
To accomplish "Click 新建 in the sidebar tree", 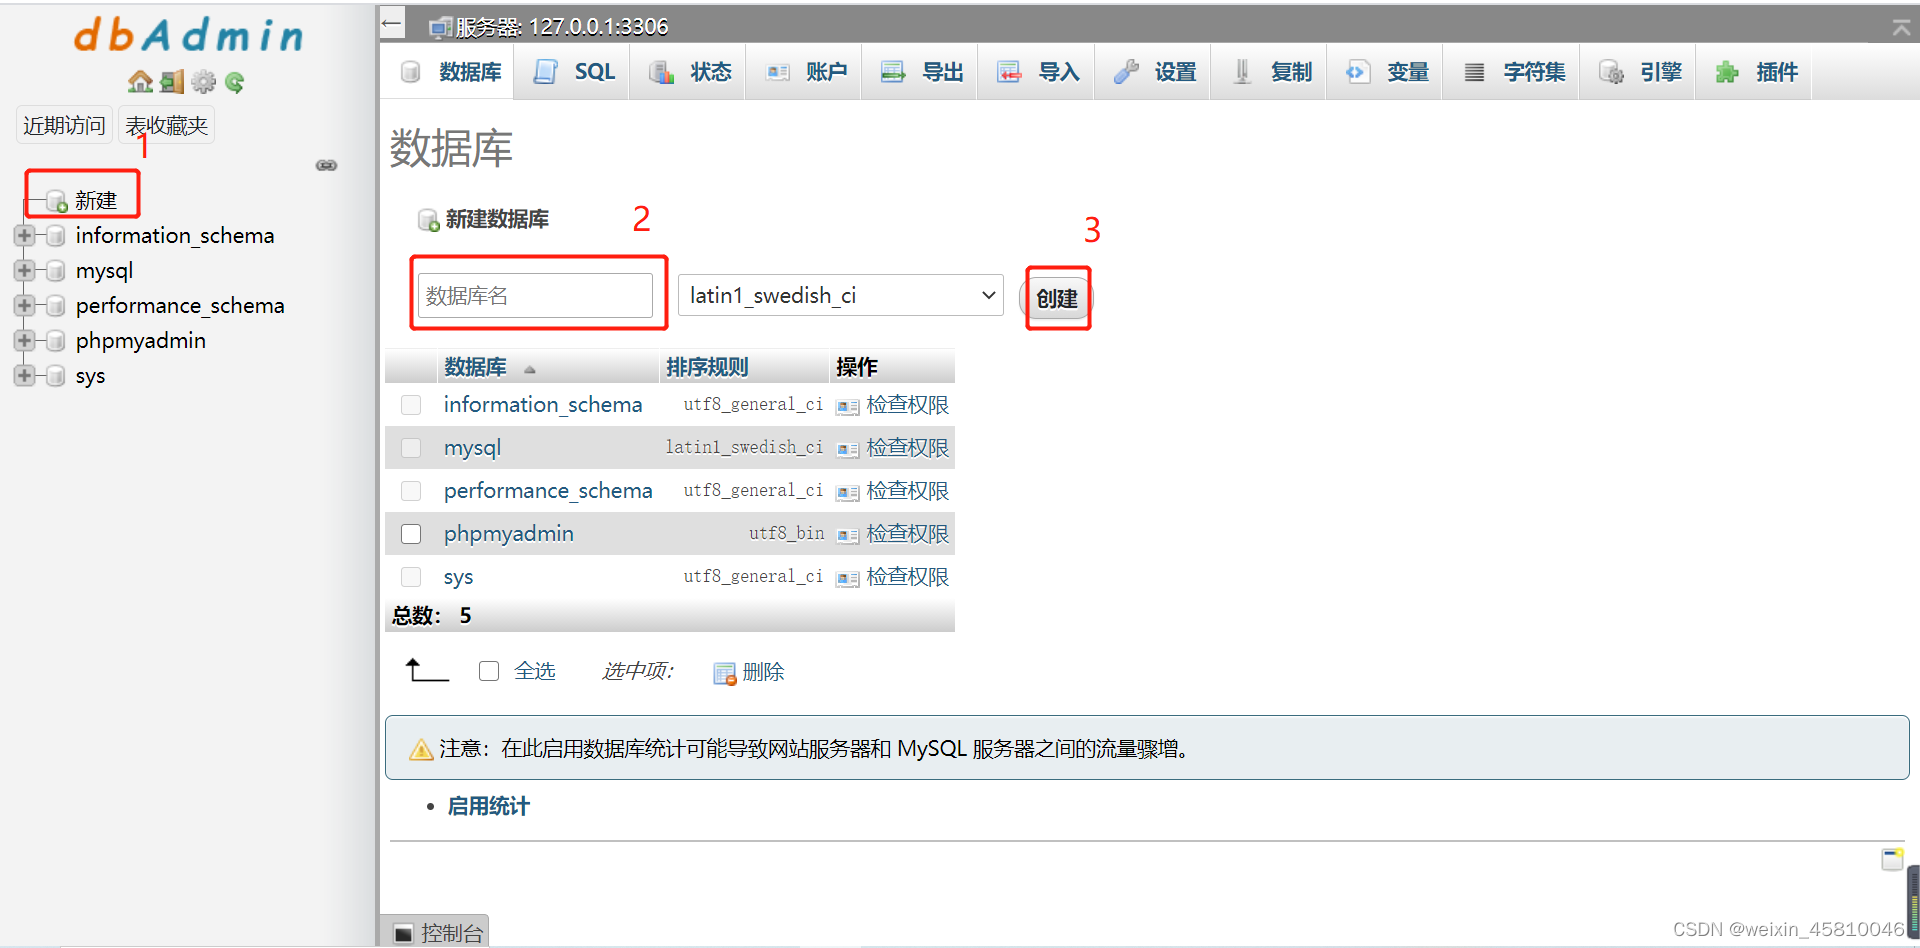I will point(96,200).
